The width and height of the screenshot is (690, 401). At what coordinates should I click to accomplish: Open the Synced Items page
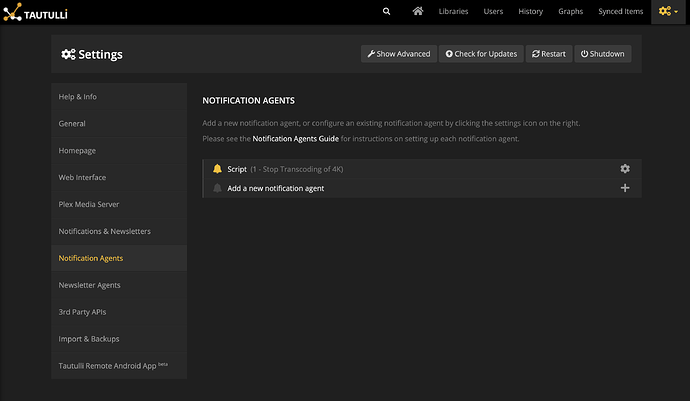click(620, 11)
